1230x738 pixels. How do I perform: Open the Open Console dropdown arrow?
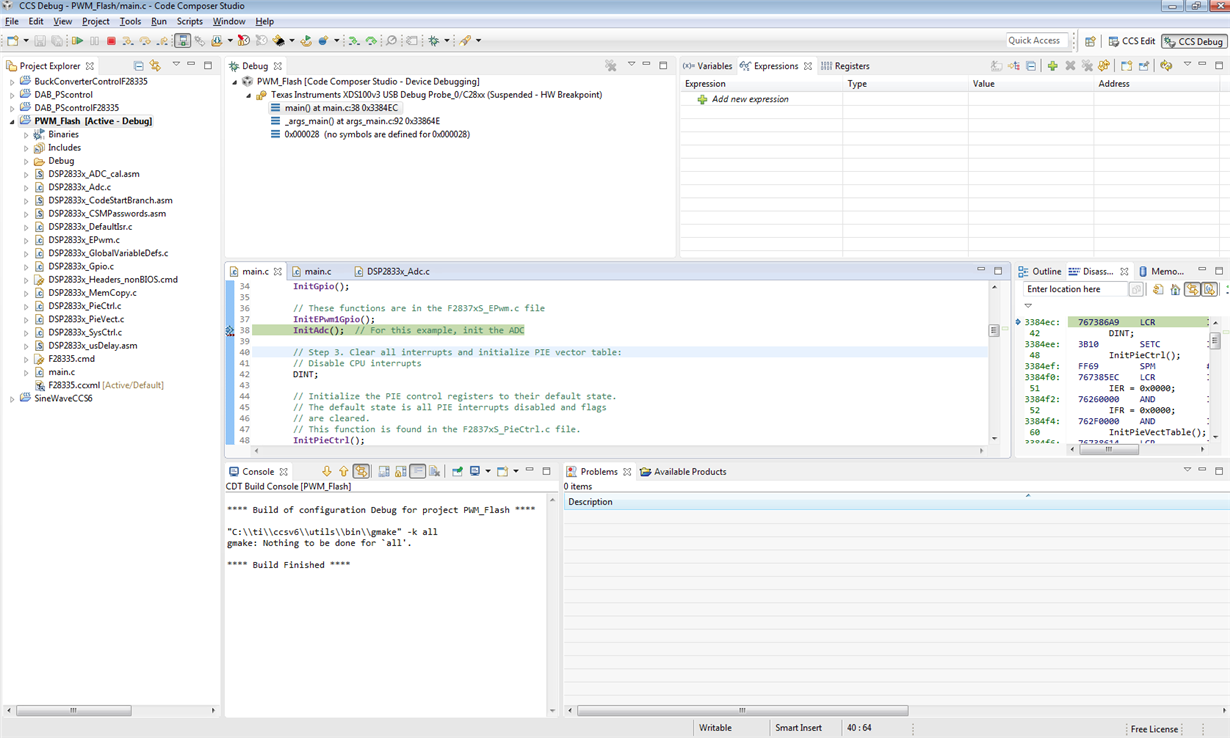pyautogui.click(x=516, y=471)
